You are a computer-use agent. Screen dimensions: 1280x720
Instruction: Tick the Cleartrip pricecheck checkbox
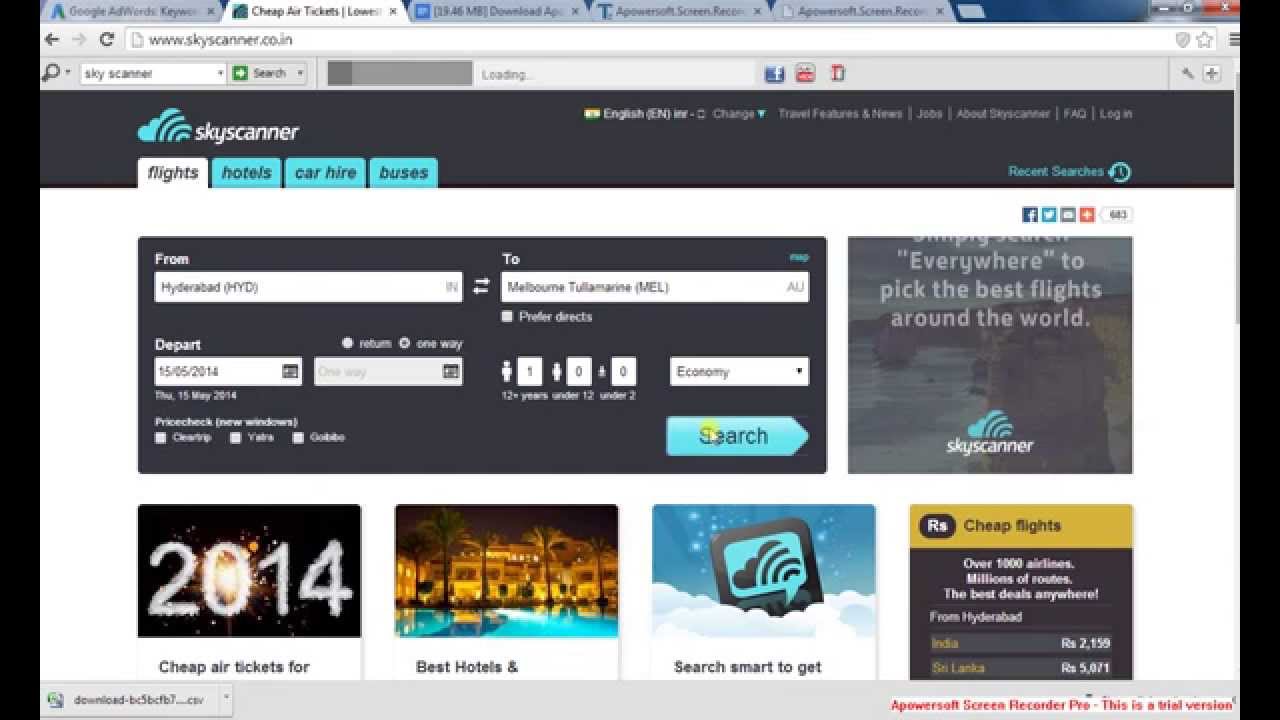click(x=161, y=438)
